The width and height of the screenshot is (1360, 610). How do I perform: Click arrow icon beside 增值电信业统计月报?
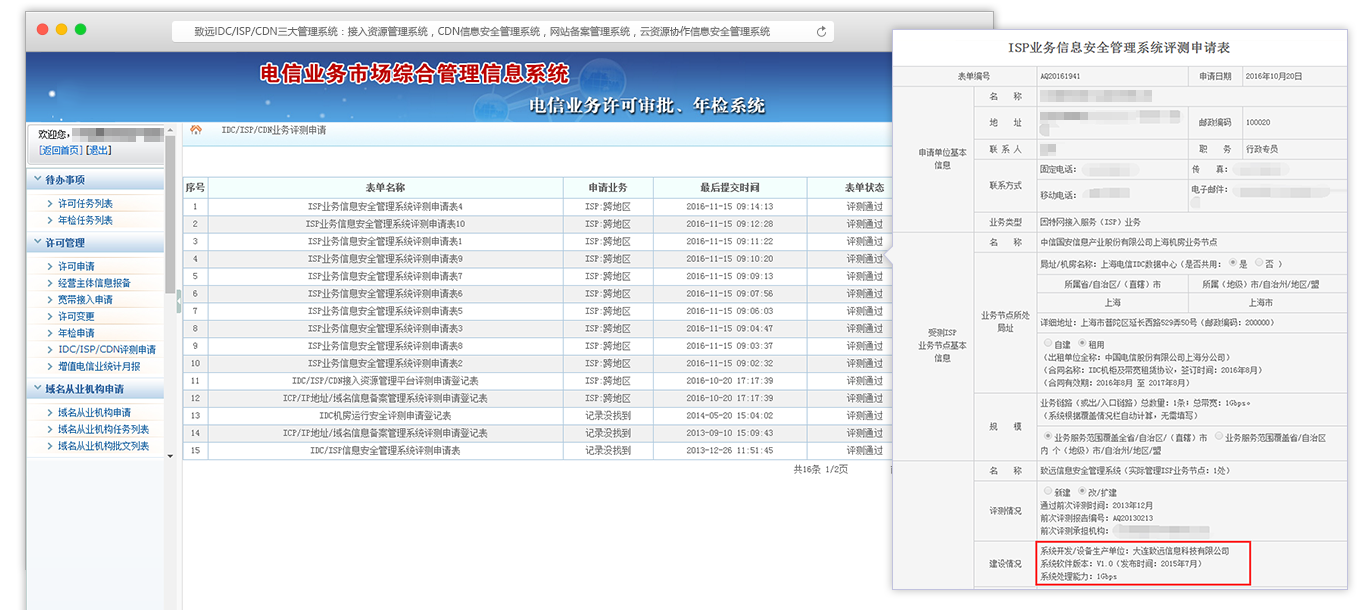[x=49, y=367]
